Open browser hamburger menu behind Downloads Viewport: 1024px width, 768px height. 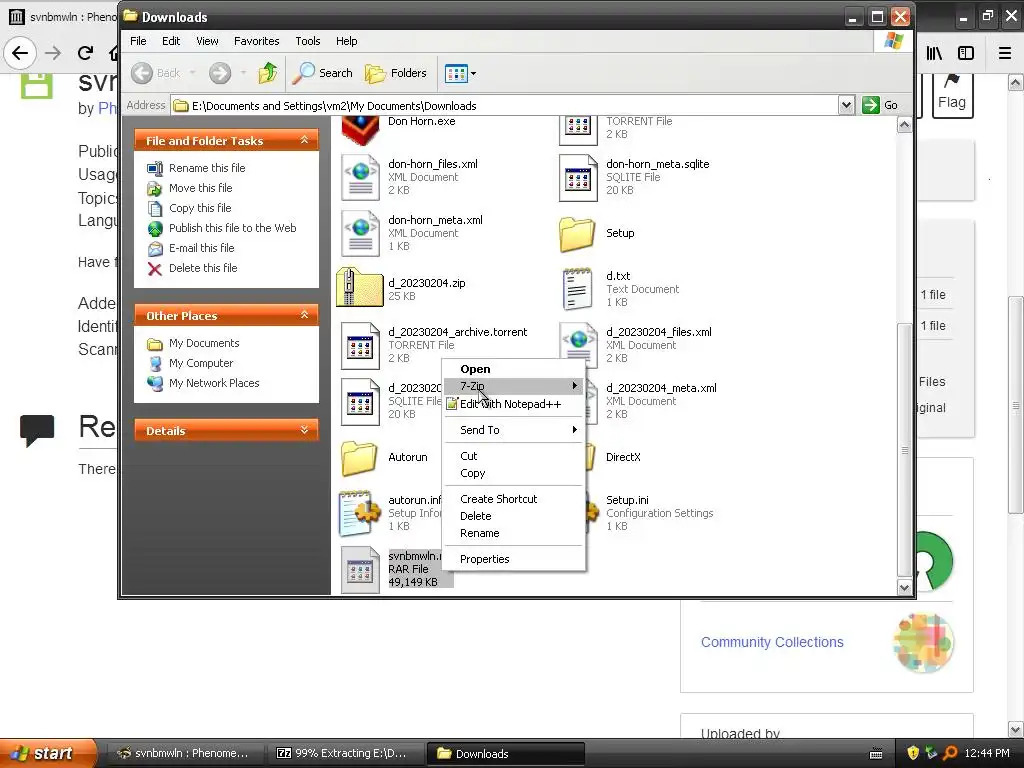tap(1004, 53)
